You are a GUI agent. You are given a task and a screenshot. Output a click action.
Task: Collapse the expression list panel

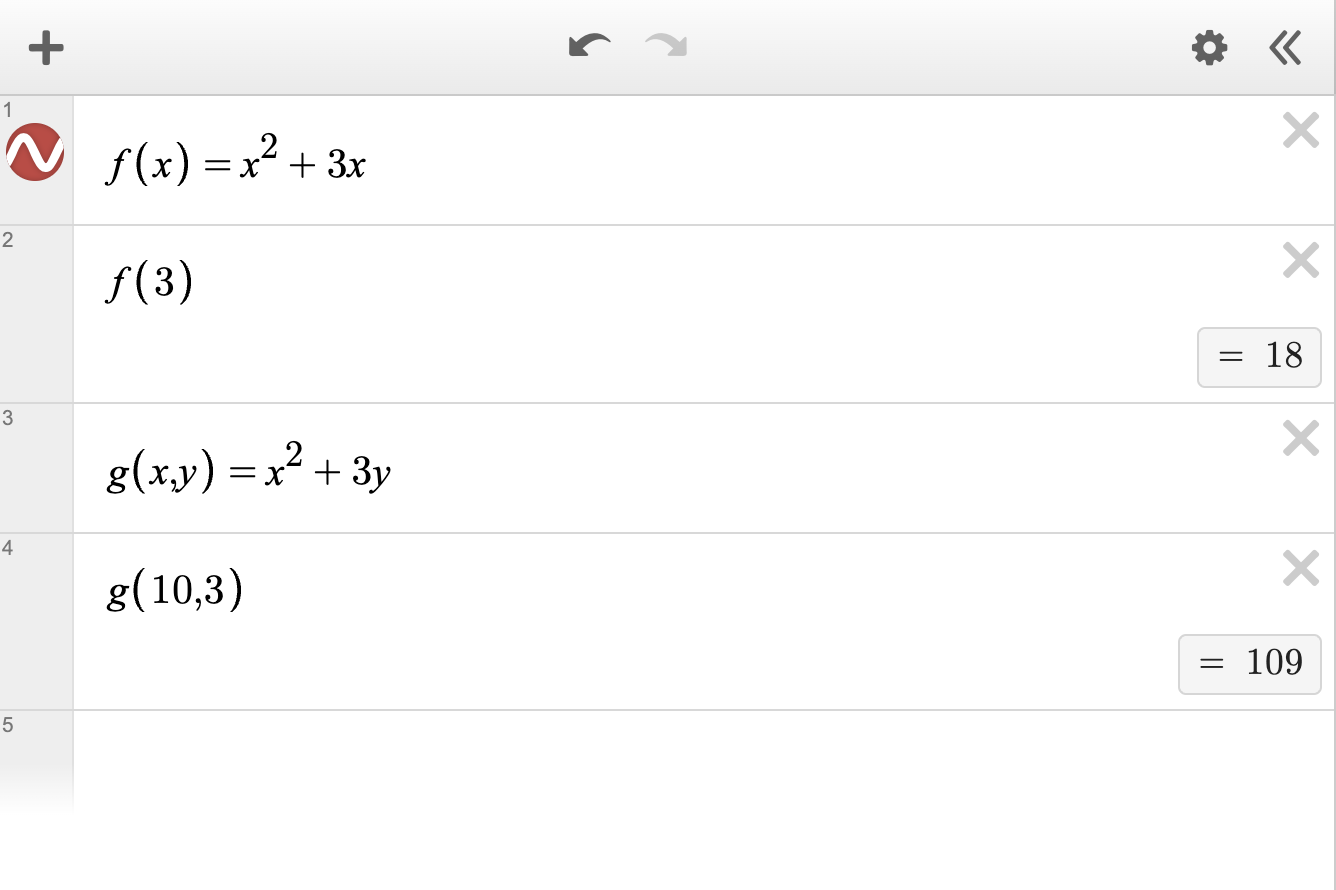tap(1285, 48)
